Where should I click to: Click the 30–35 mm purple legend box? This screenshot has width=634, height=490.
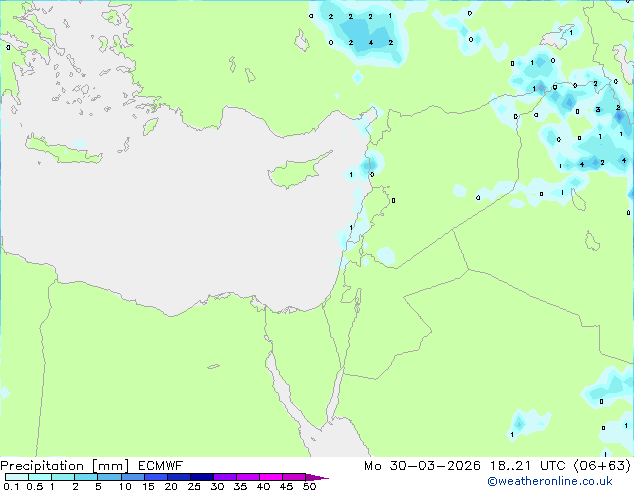(224, 477)
